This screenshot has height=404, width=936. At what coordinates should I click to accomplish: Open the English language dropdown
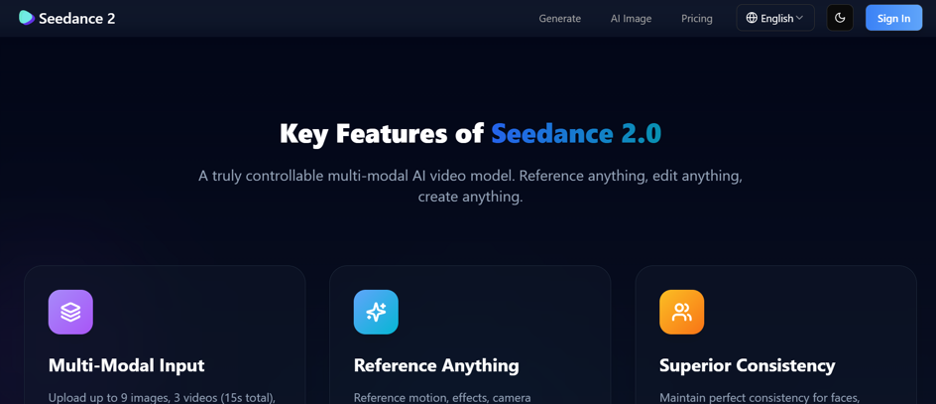point(775,18)
